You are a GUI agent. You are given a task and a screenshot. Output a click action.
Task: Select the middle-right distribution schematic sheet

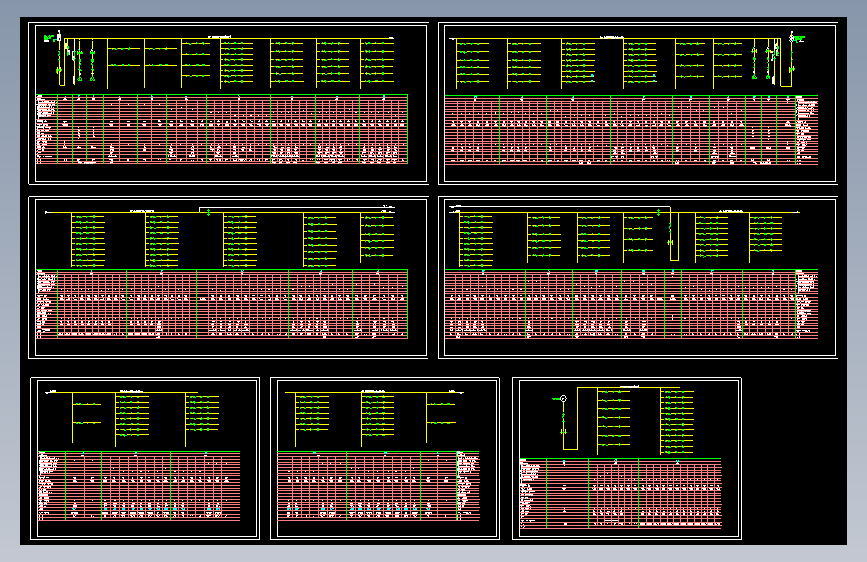(638, 278)
